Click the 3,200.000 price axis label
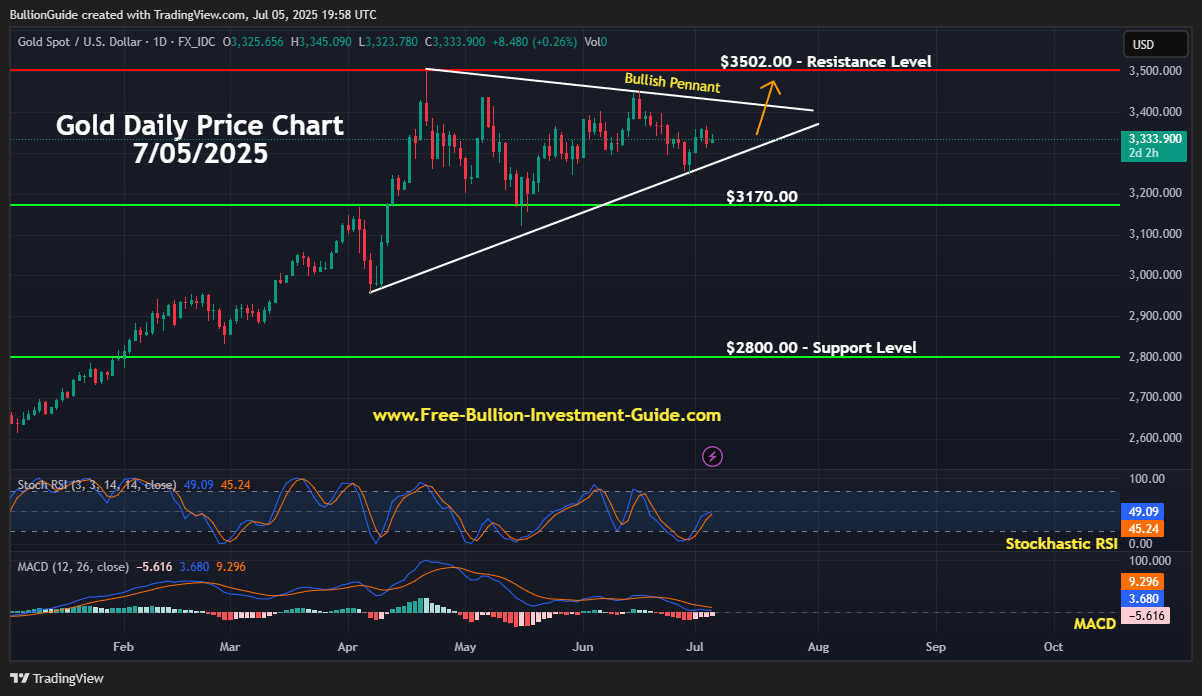Image resolution: width=1202 pixels, height=696 pixels. pyautogui.click(x=1153, y=193)
